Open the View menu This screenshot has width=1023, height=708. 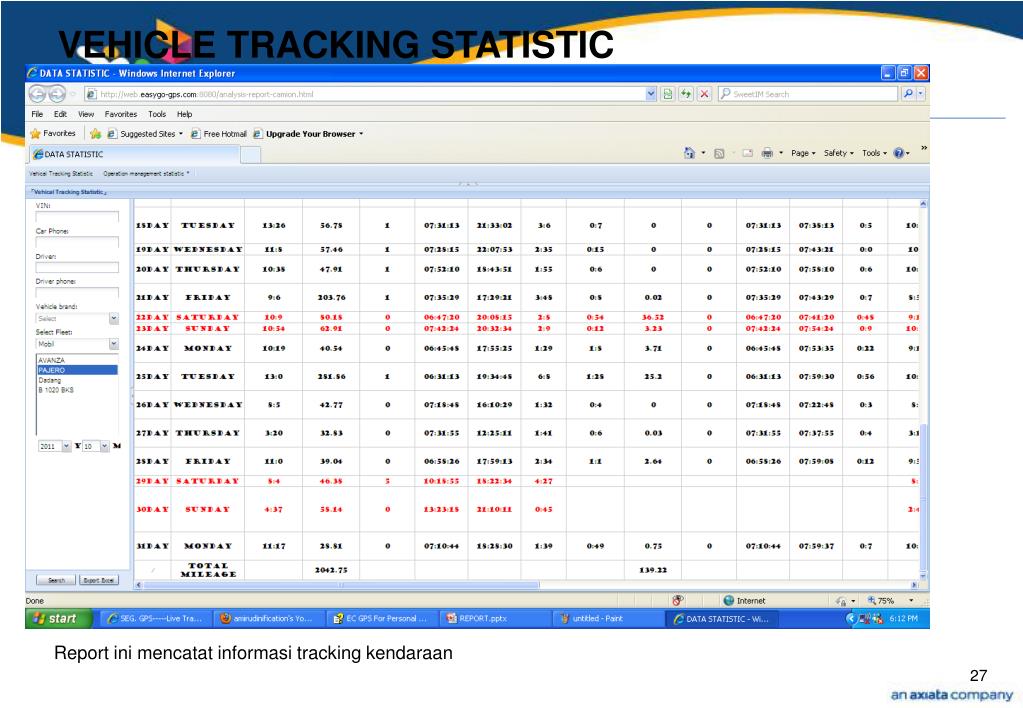click(86, 114)
